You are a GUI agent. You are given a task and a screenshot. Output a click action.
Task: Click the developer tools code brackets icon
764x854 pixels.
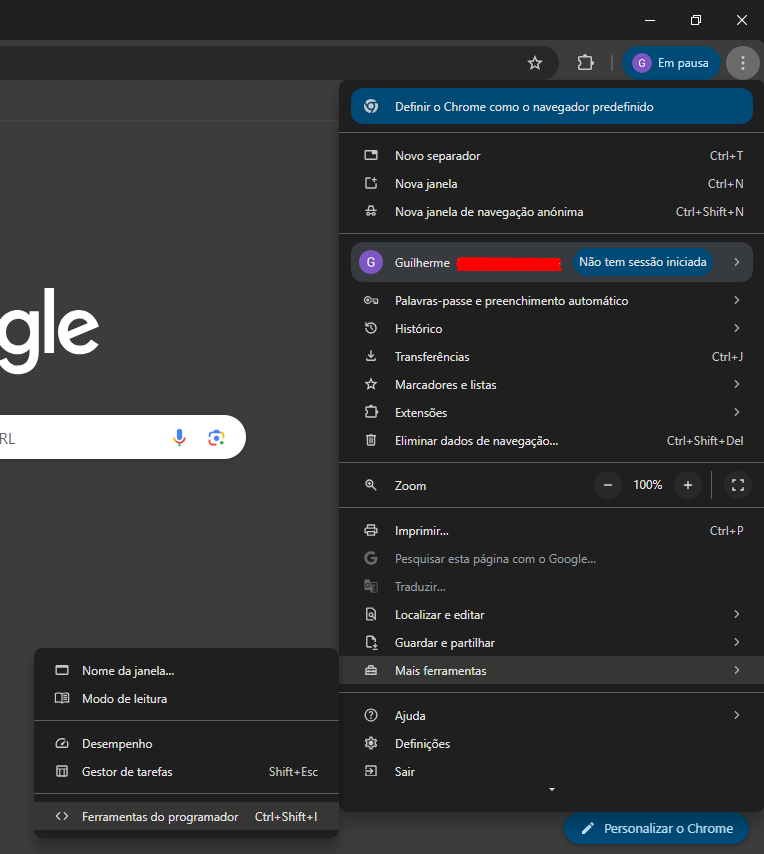[62, 816]
